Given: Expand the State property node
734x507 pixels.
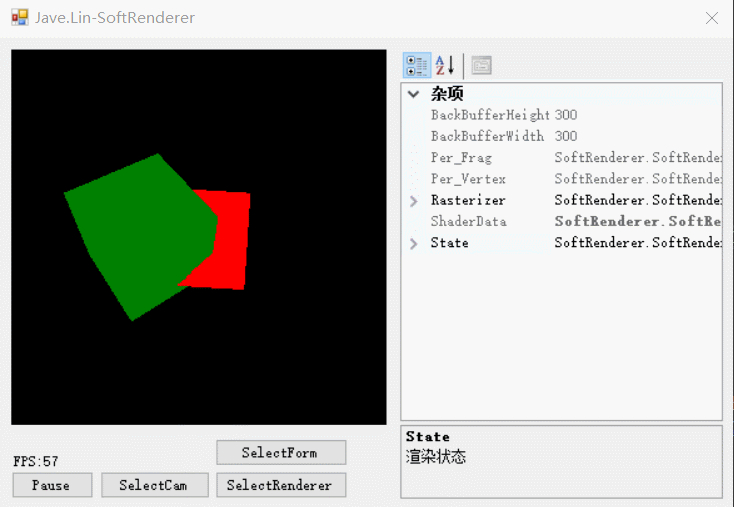Looking at the screenshot, I should coord(413,243).
